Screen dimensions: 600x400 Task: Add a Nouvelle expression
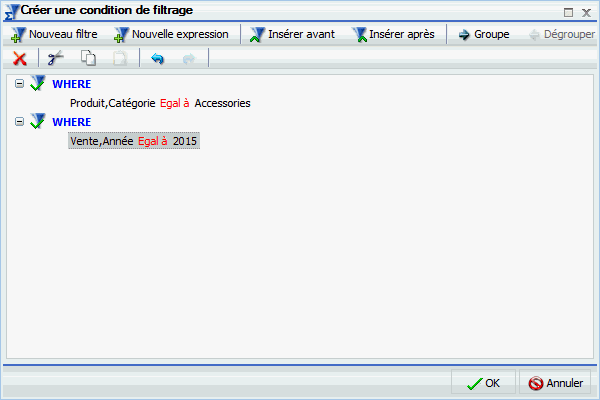pos(171,34)
